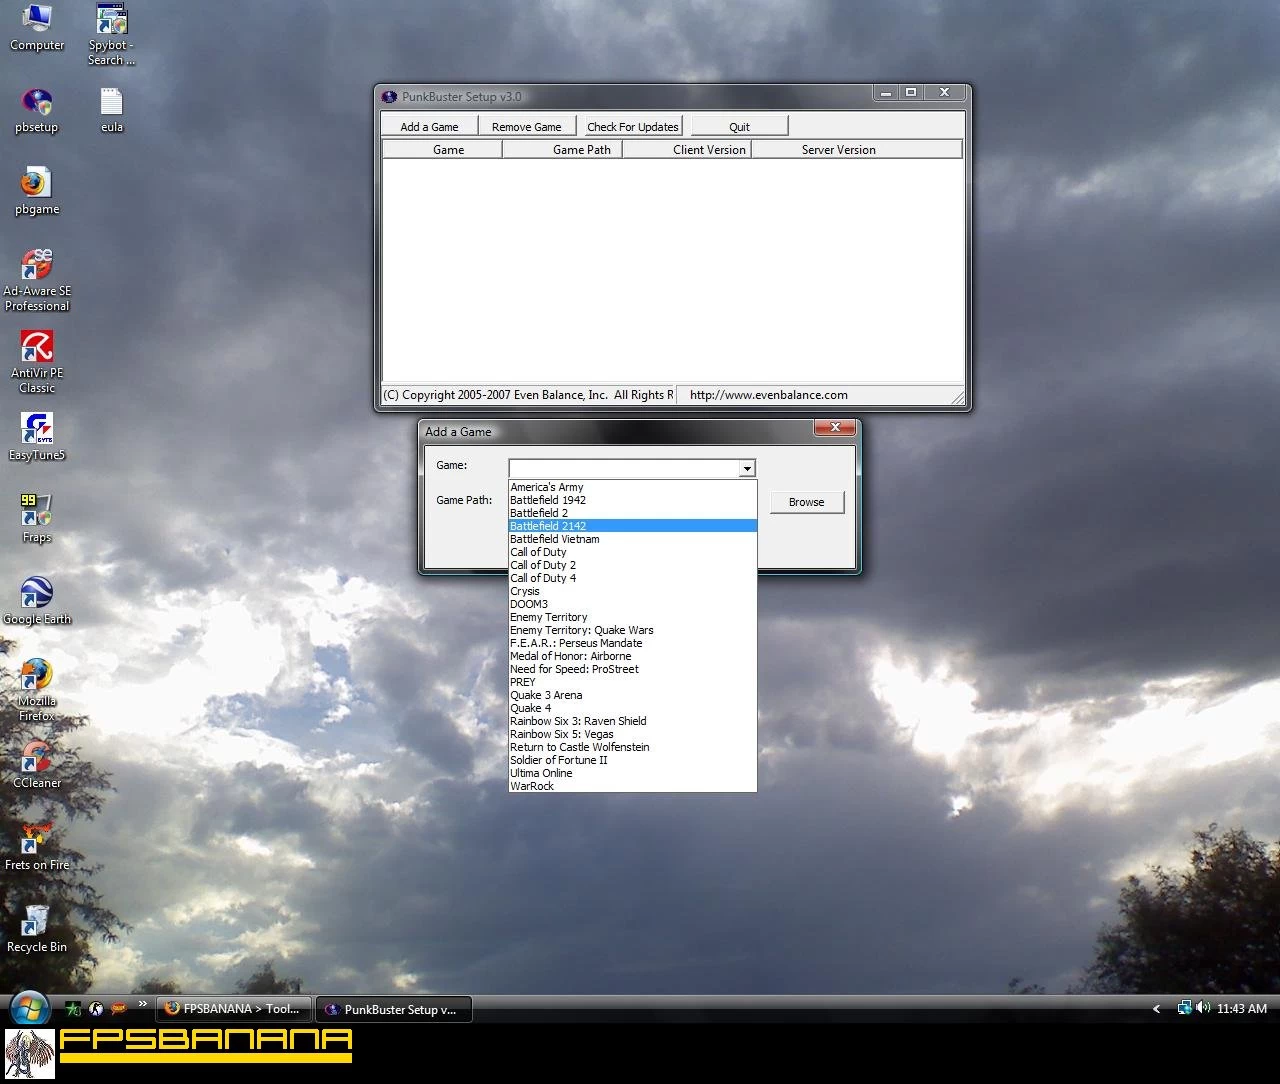Open Google Earth desktop shortcut
The image size is (1280, 1084).
tap(37, 601)
